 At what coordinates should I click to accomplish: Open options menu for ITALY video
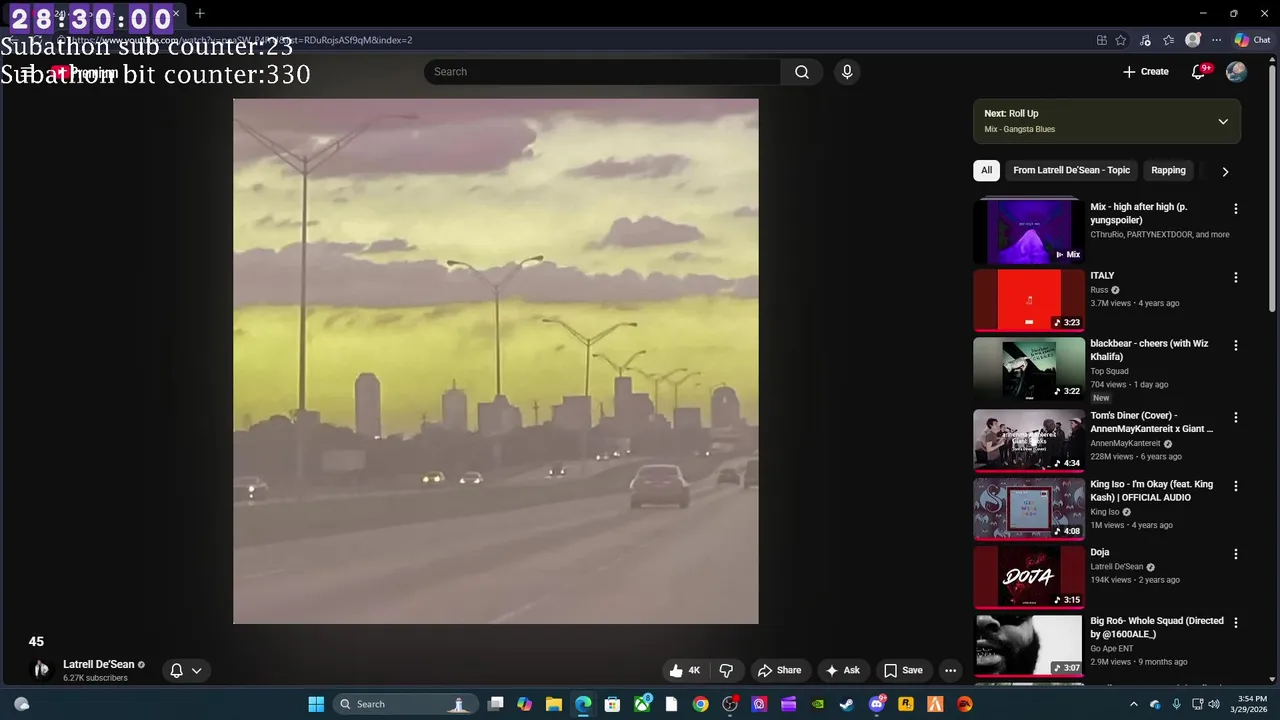pos(1235,277)
